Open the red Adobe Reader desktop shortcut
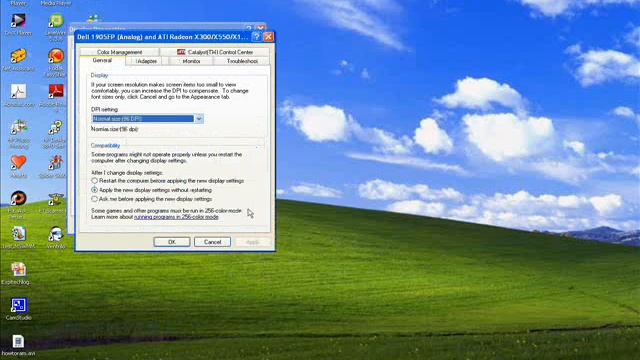 point(56,92)
